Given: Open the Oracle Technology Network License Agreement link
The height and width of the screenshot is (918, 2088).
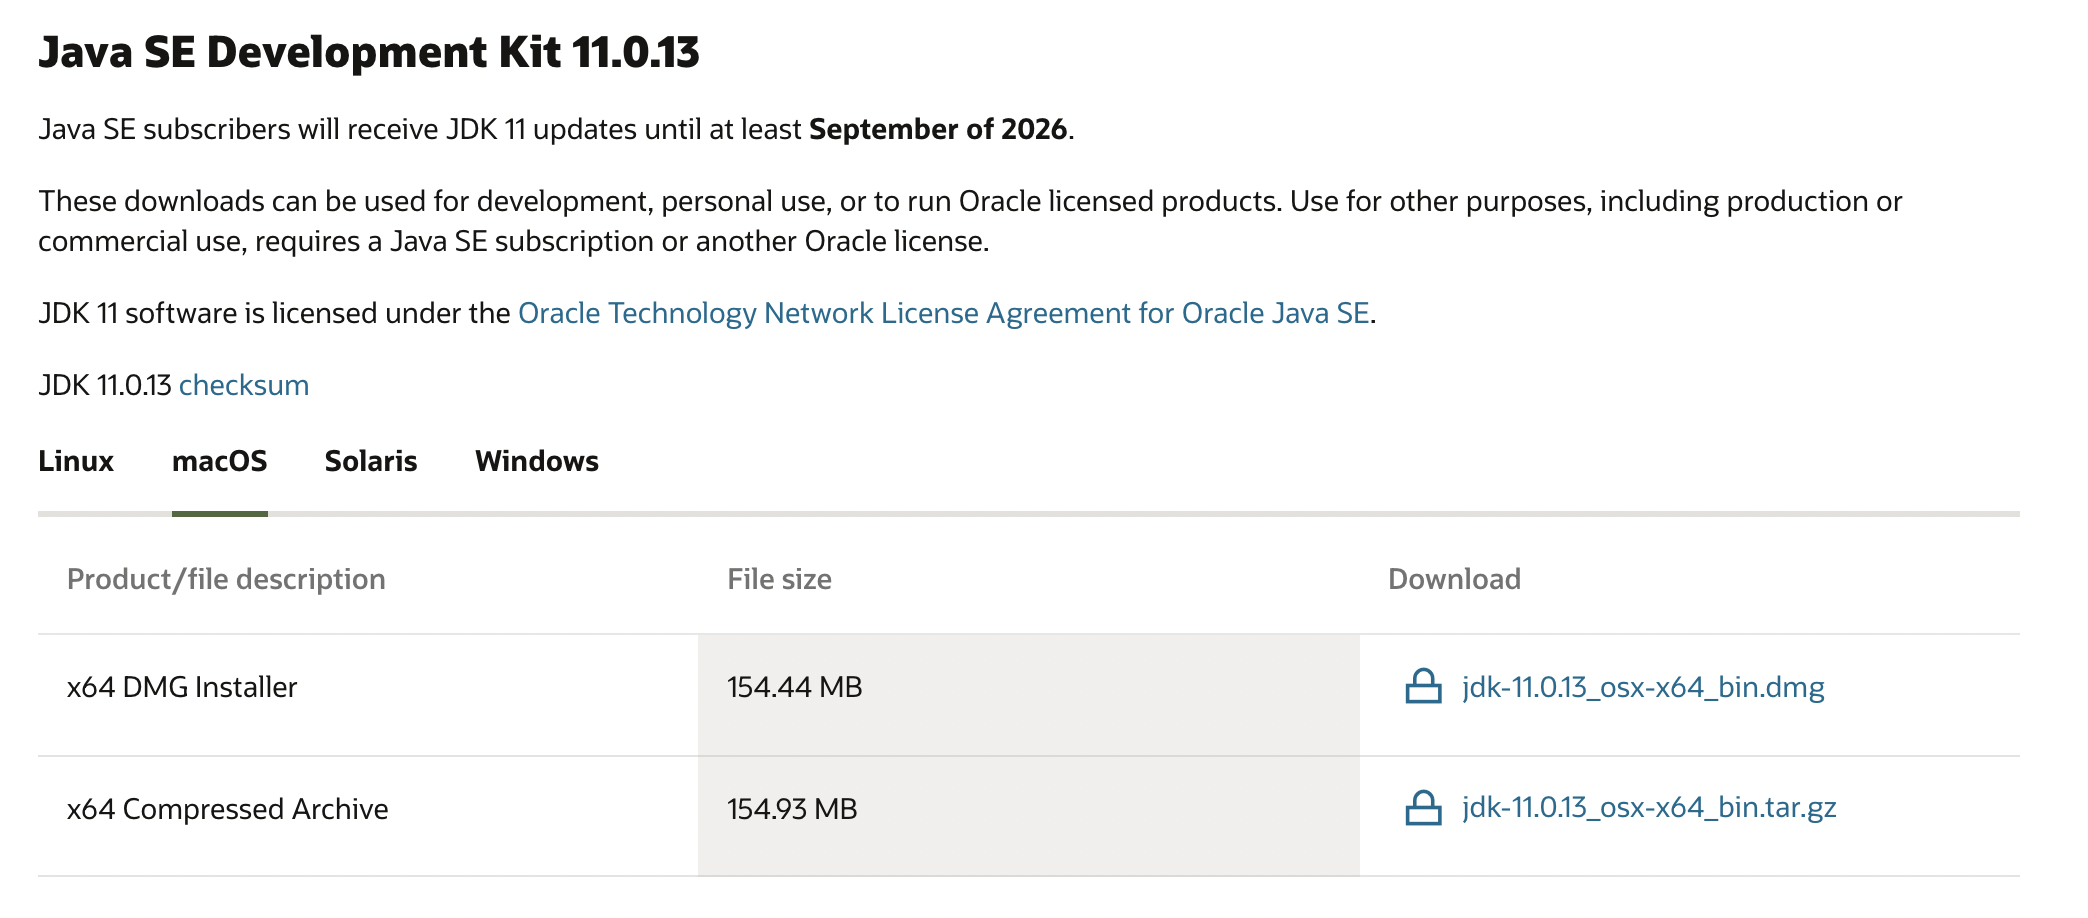Looking at the screenshot, I should [944, 313].
